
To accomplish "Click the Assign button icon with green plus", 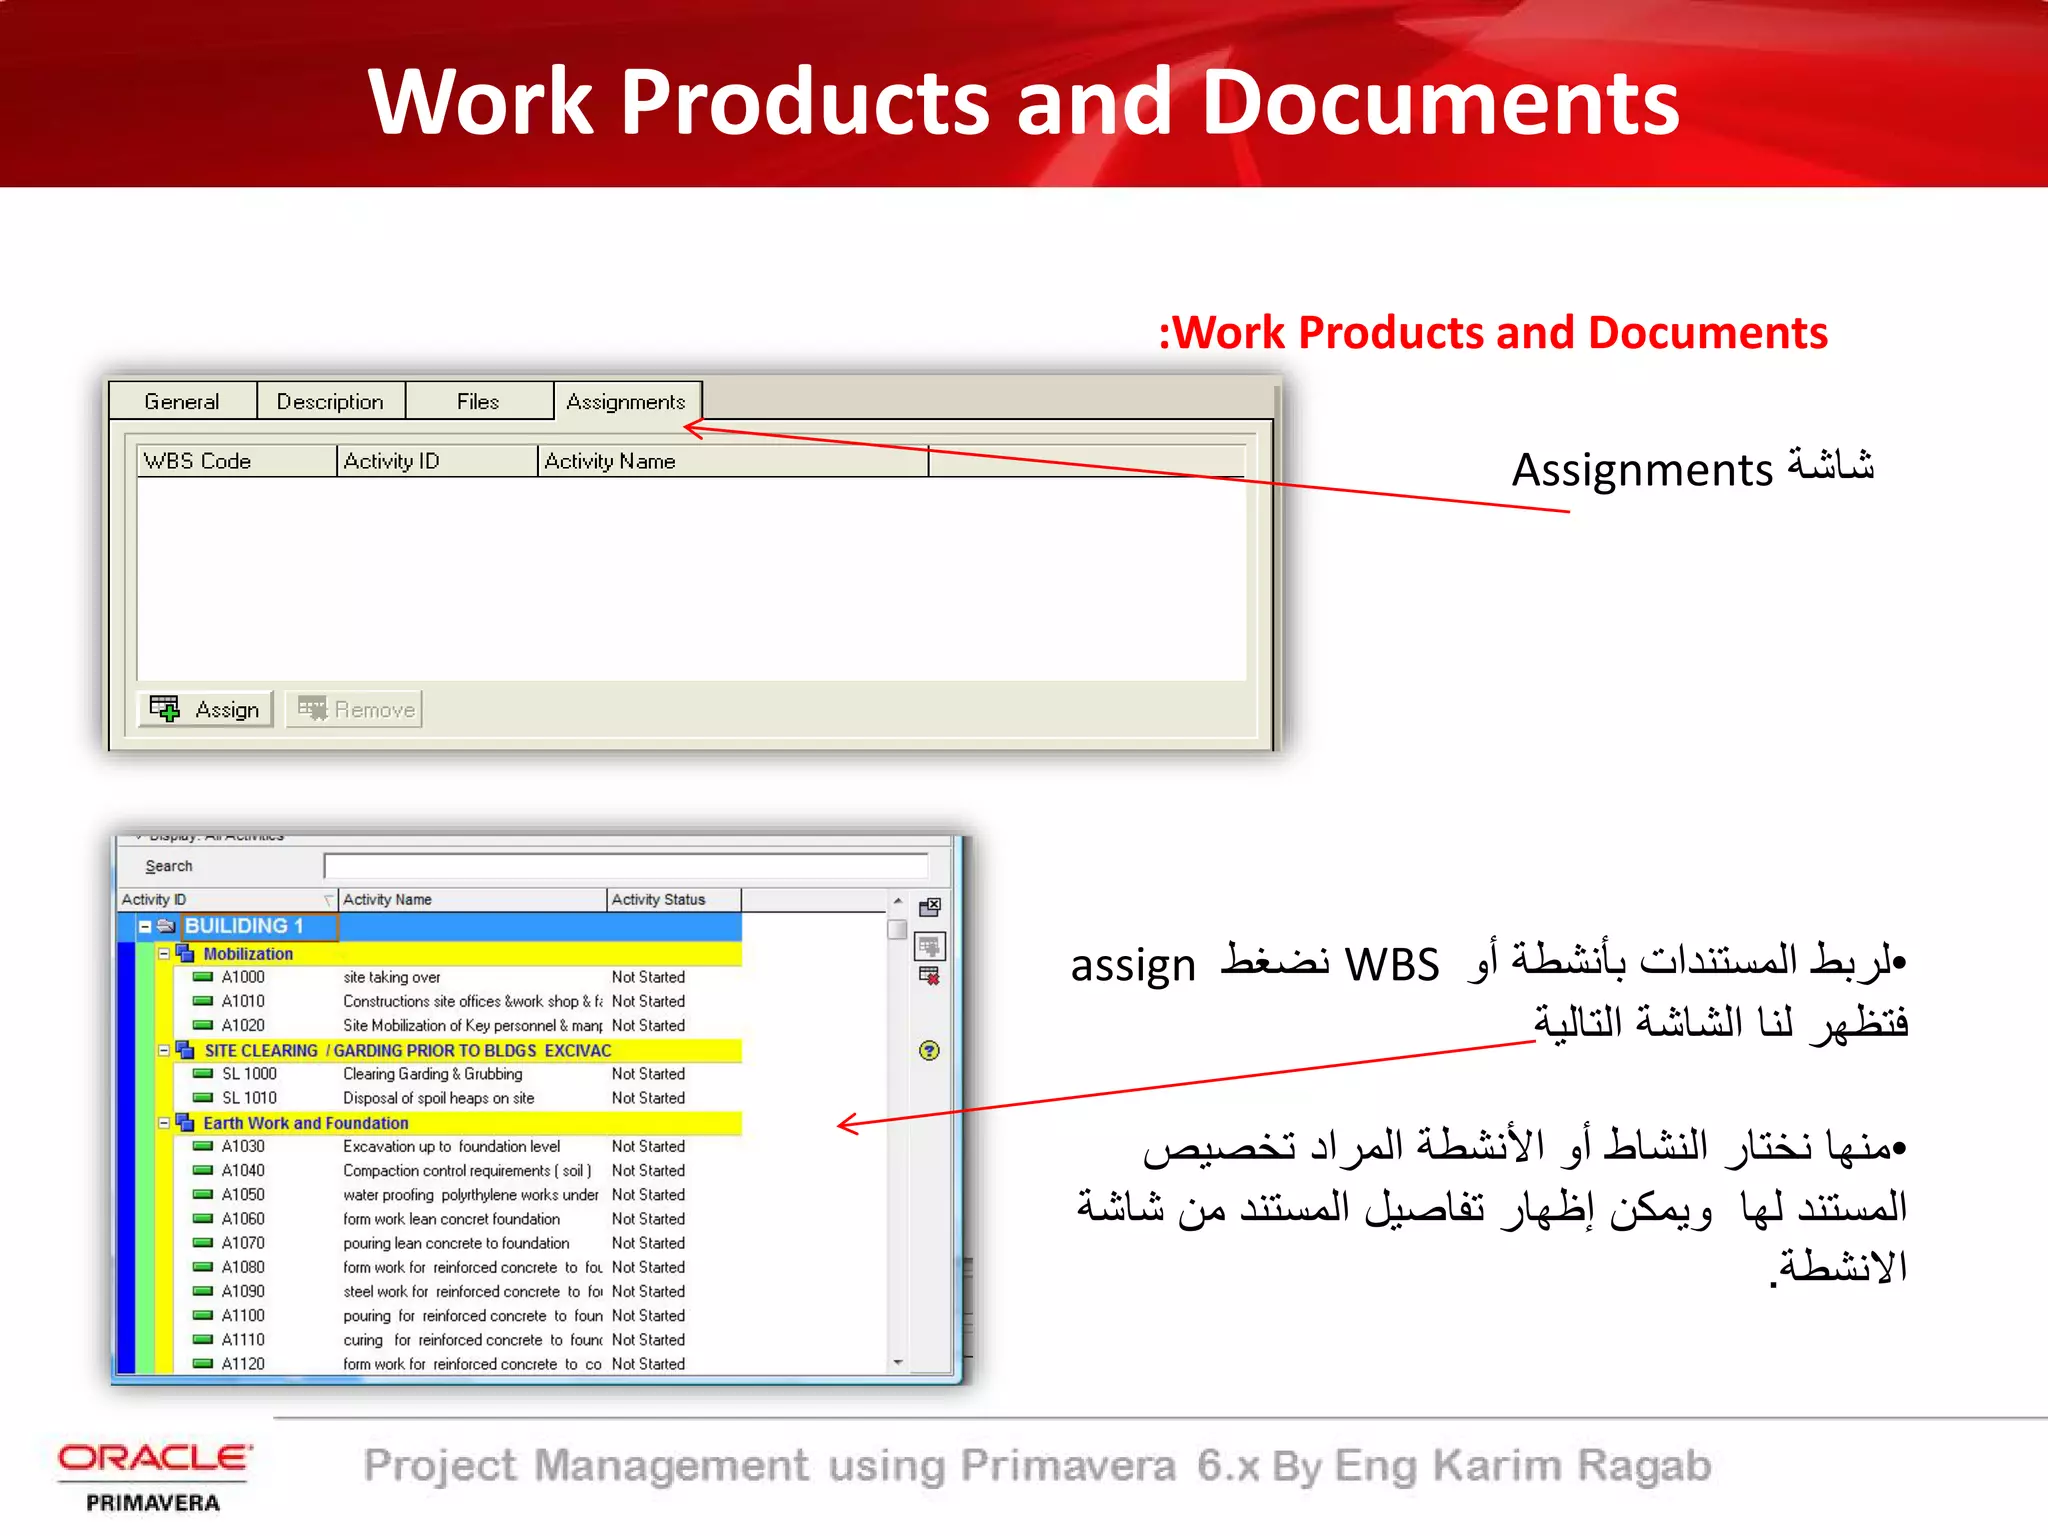I will (x=165, y=709).
